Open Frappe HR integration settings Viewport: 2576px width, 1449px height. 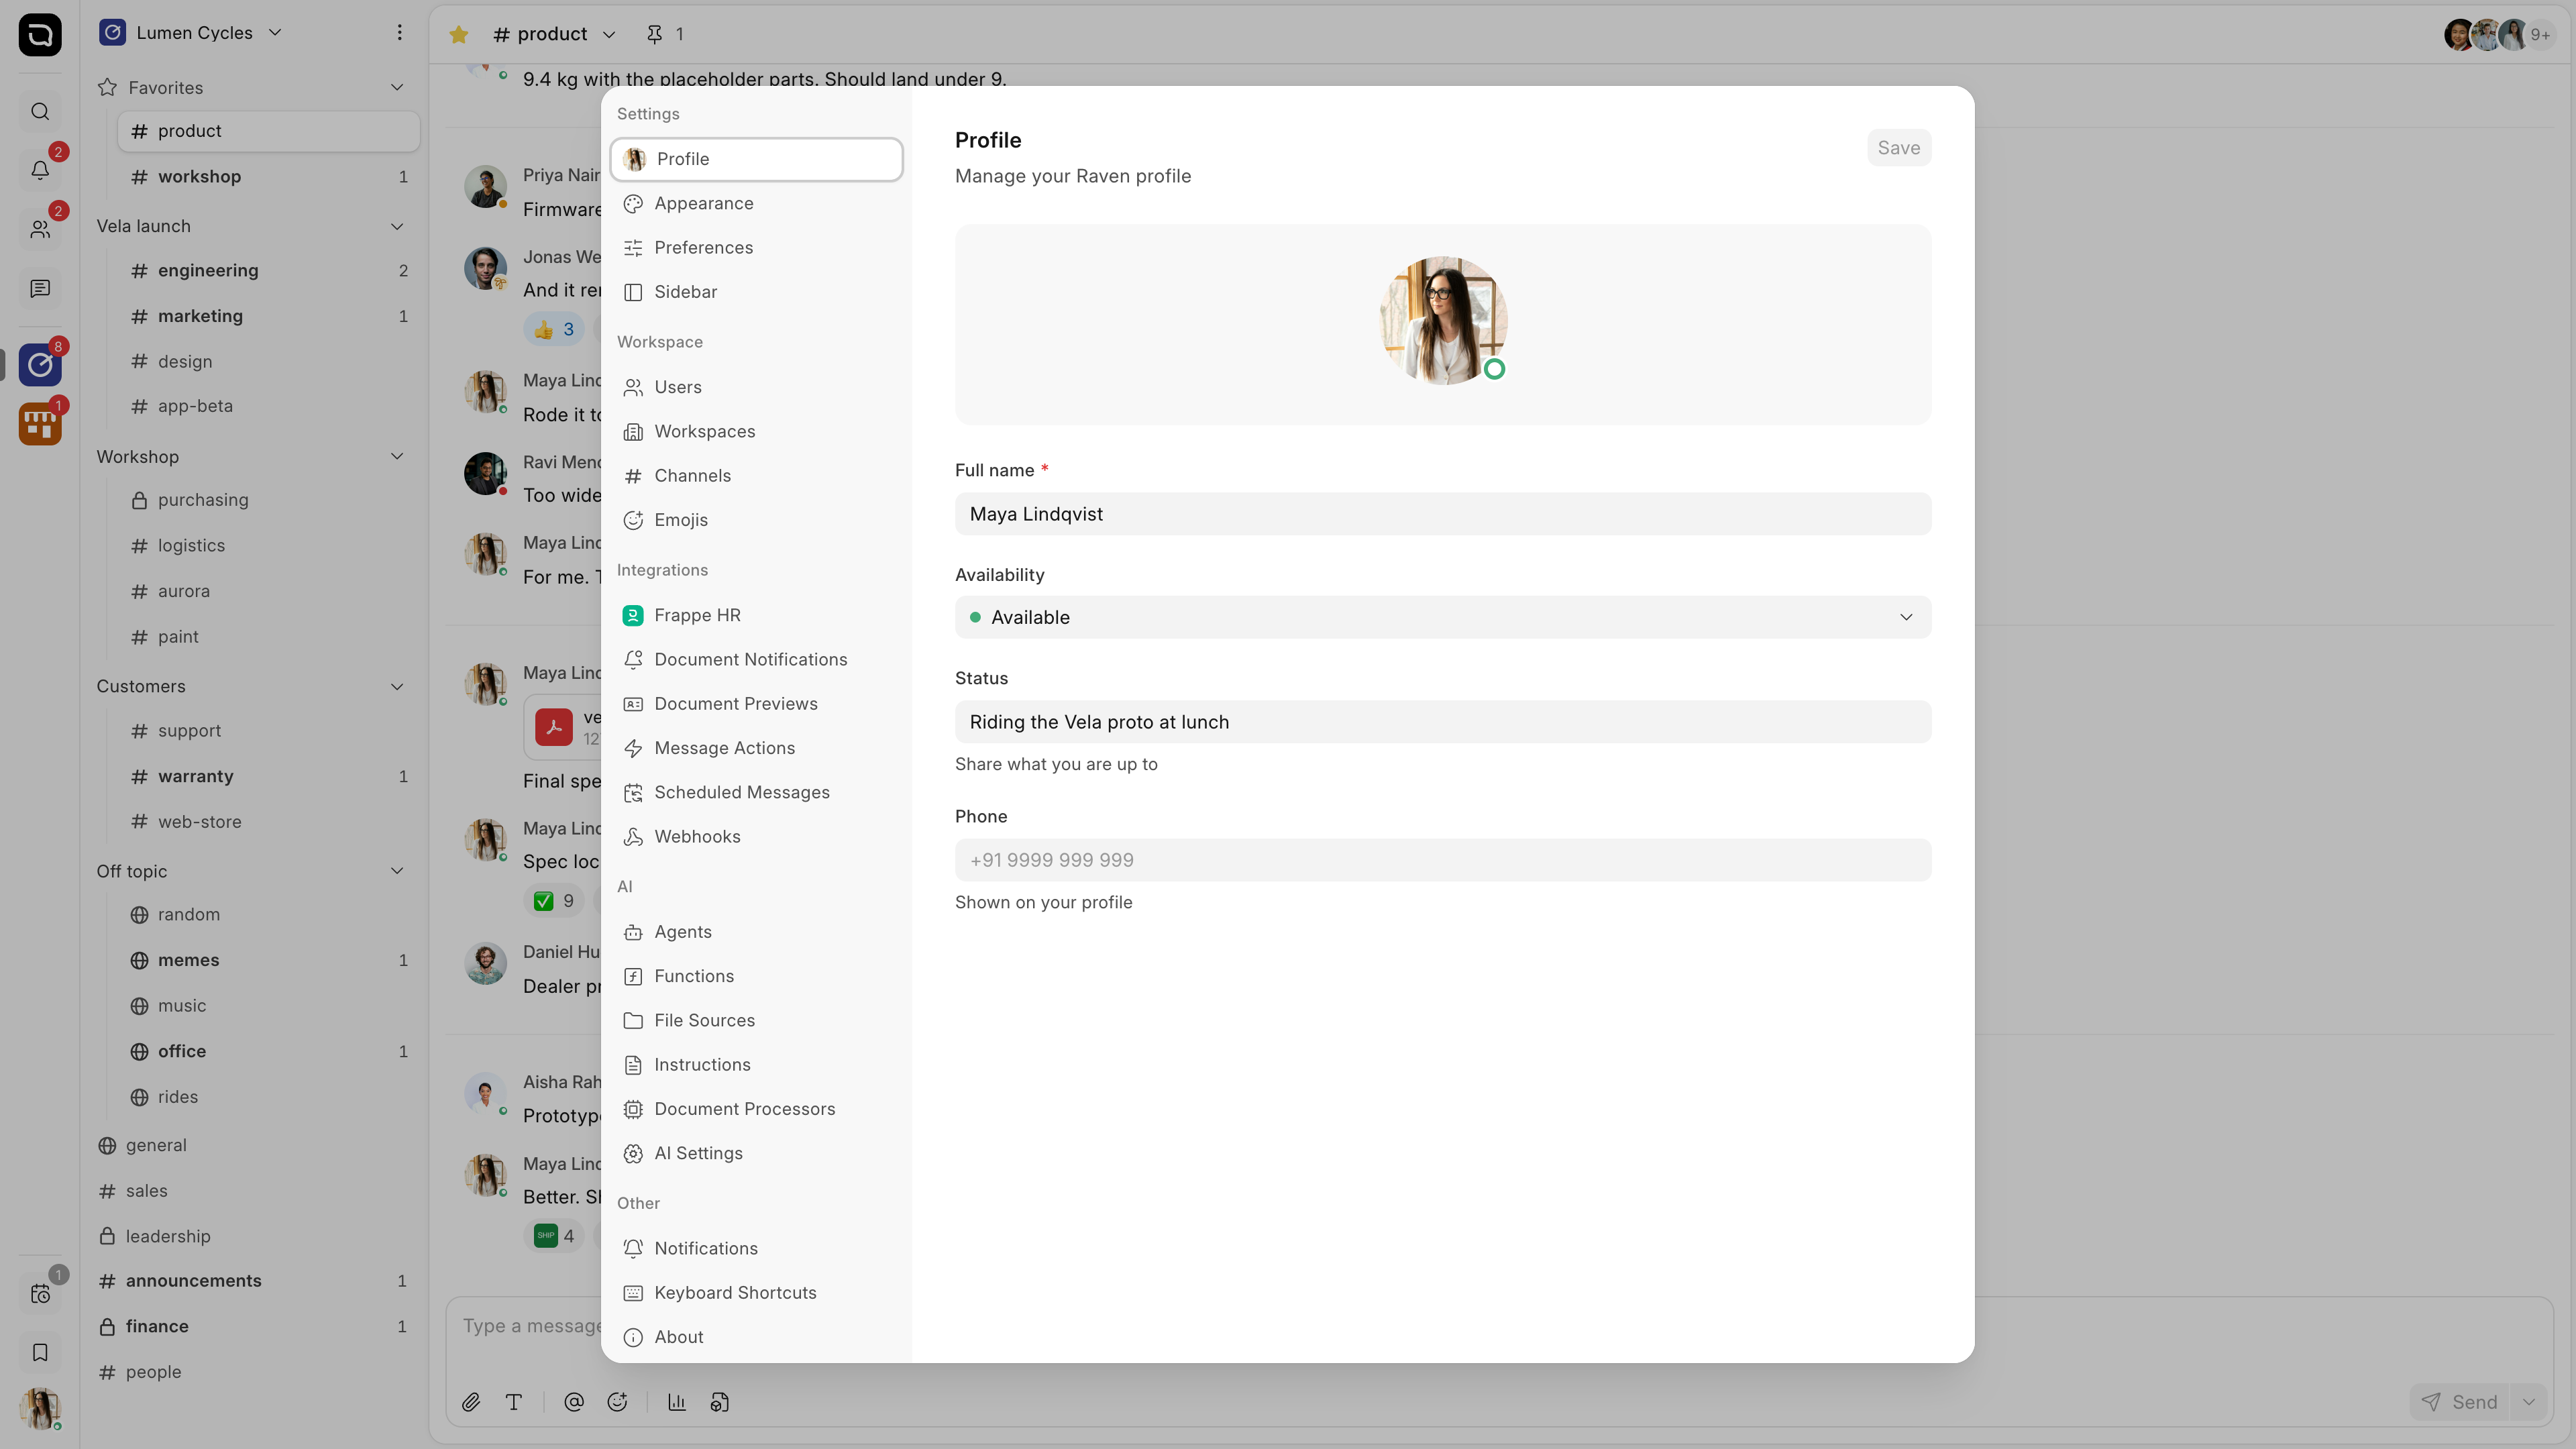pyautogui.click(x=756, y=615)
